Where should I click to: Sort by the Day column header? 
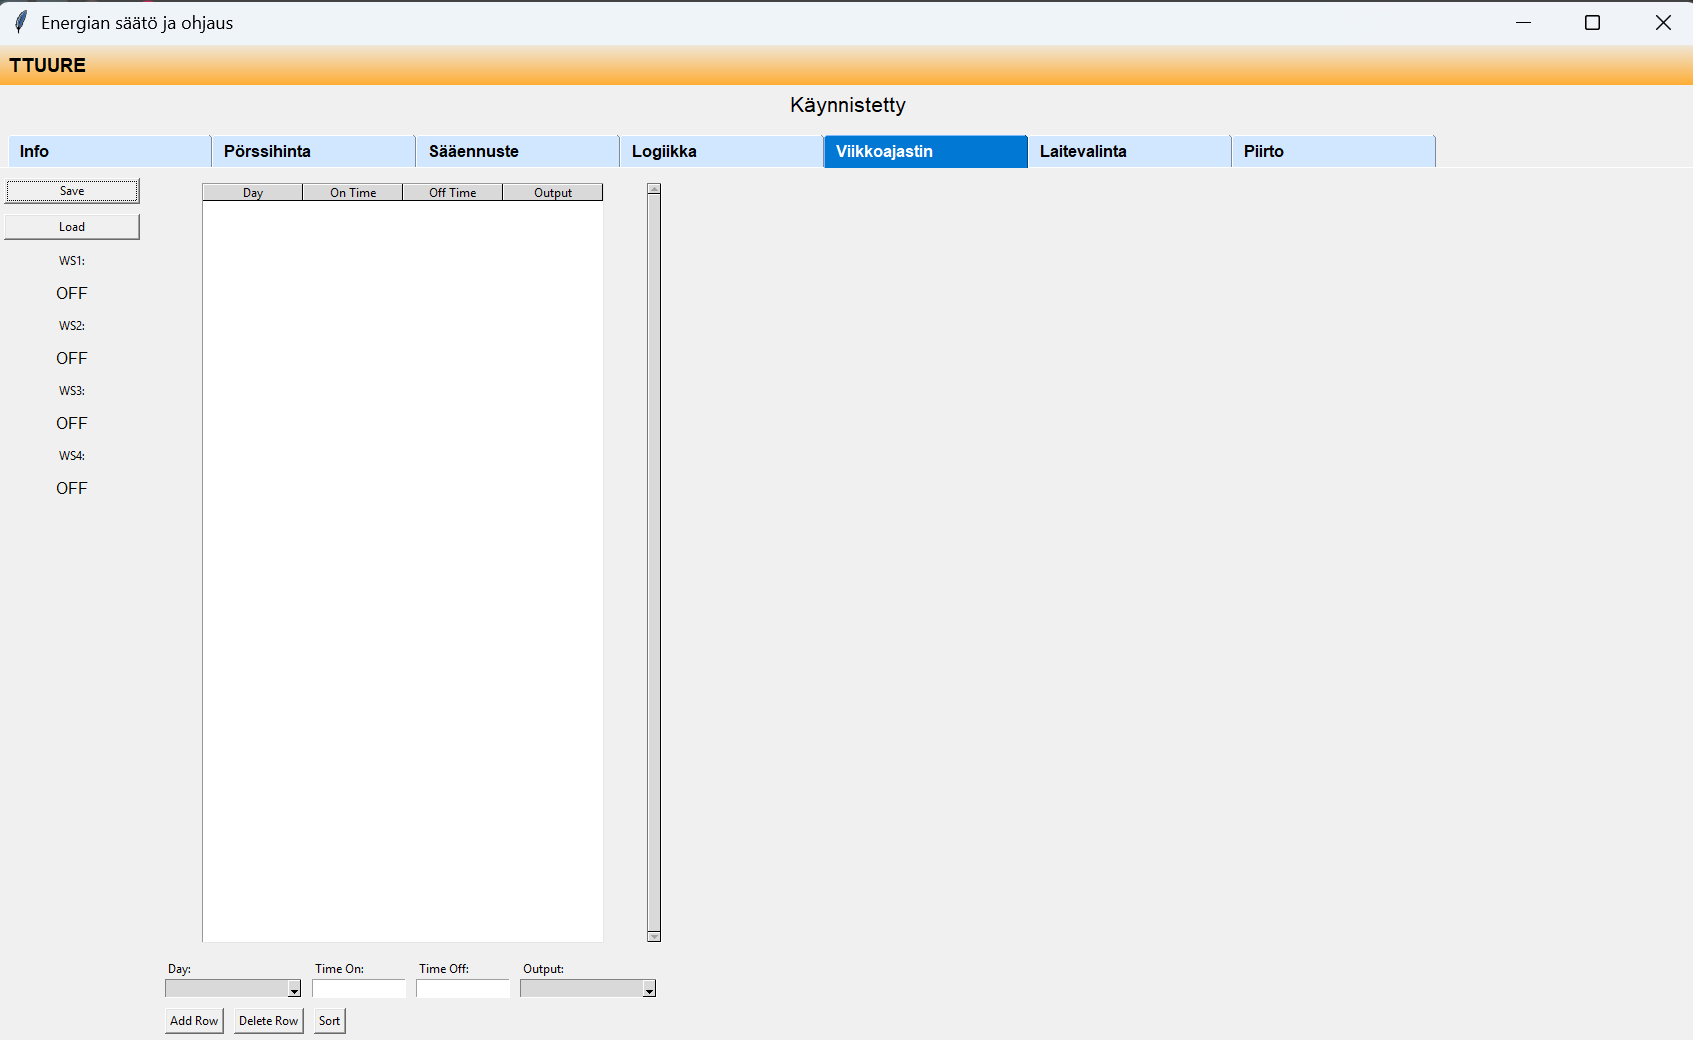(x=253, y=193)
